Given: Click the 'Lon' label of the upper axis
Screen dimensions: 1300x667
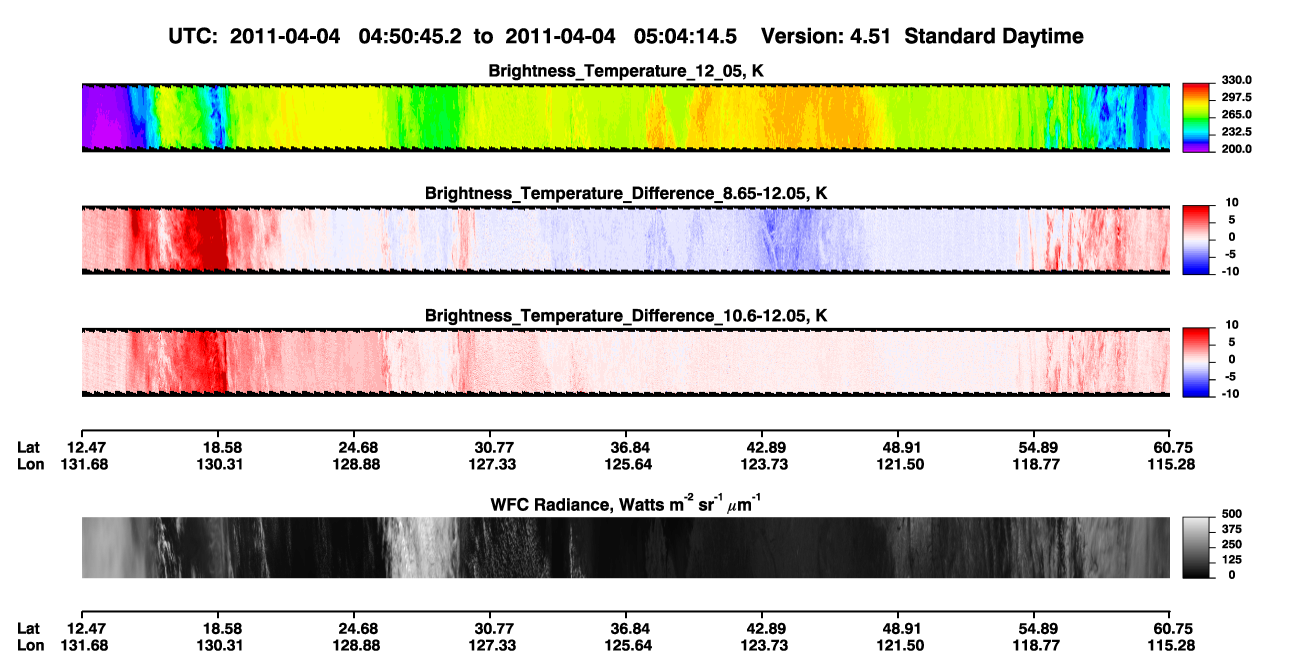Looking at the screenshot, I should point(30,464).
